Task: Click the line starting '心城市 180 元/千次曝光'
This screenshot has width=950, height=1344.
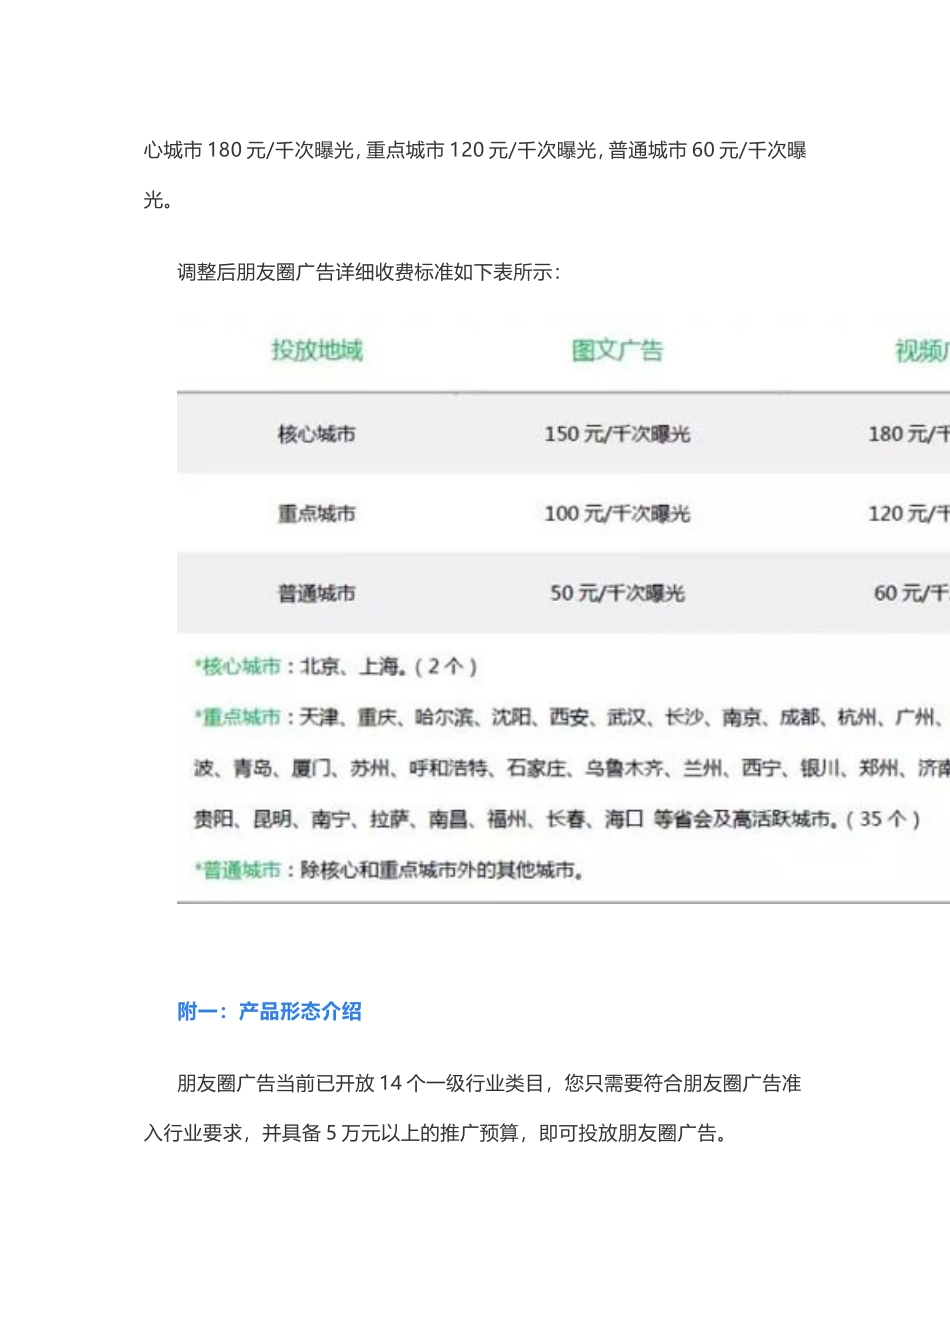Action: (475, 150)
